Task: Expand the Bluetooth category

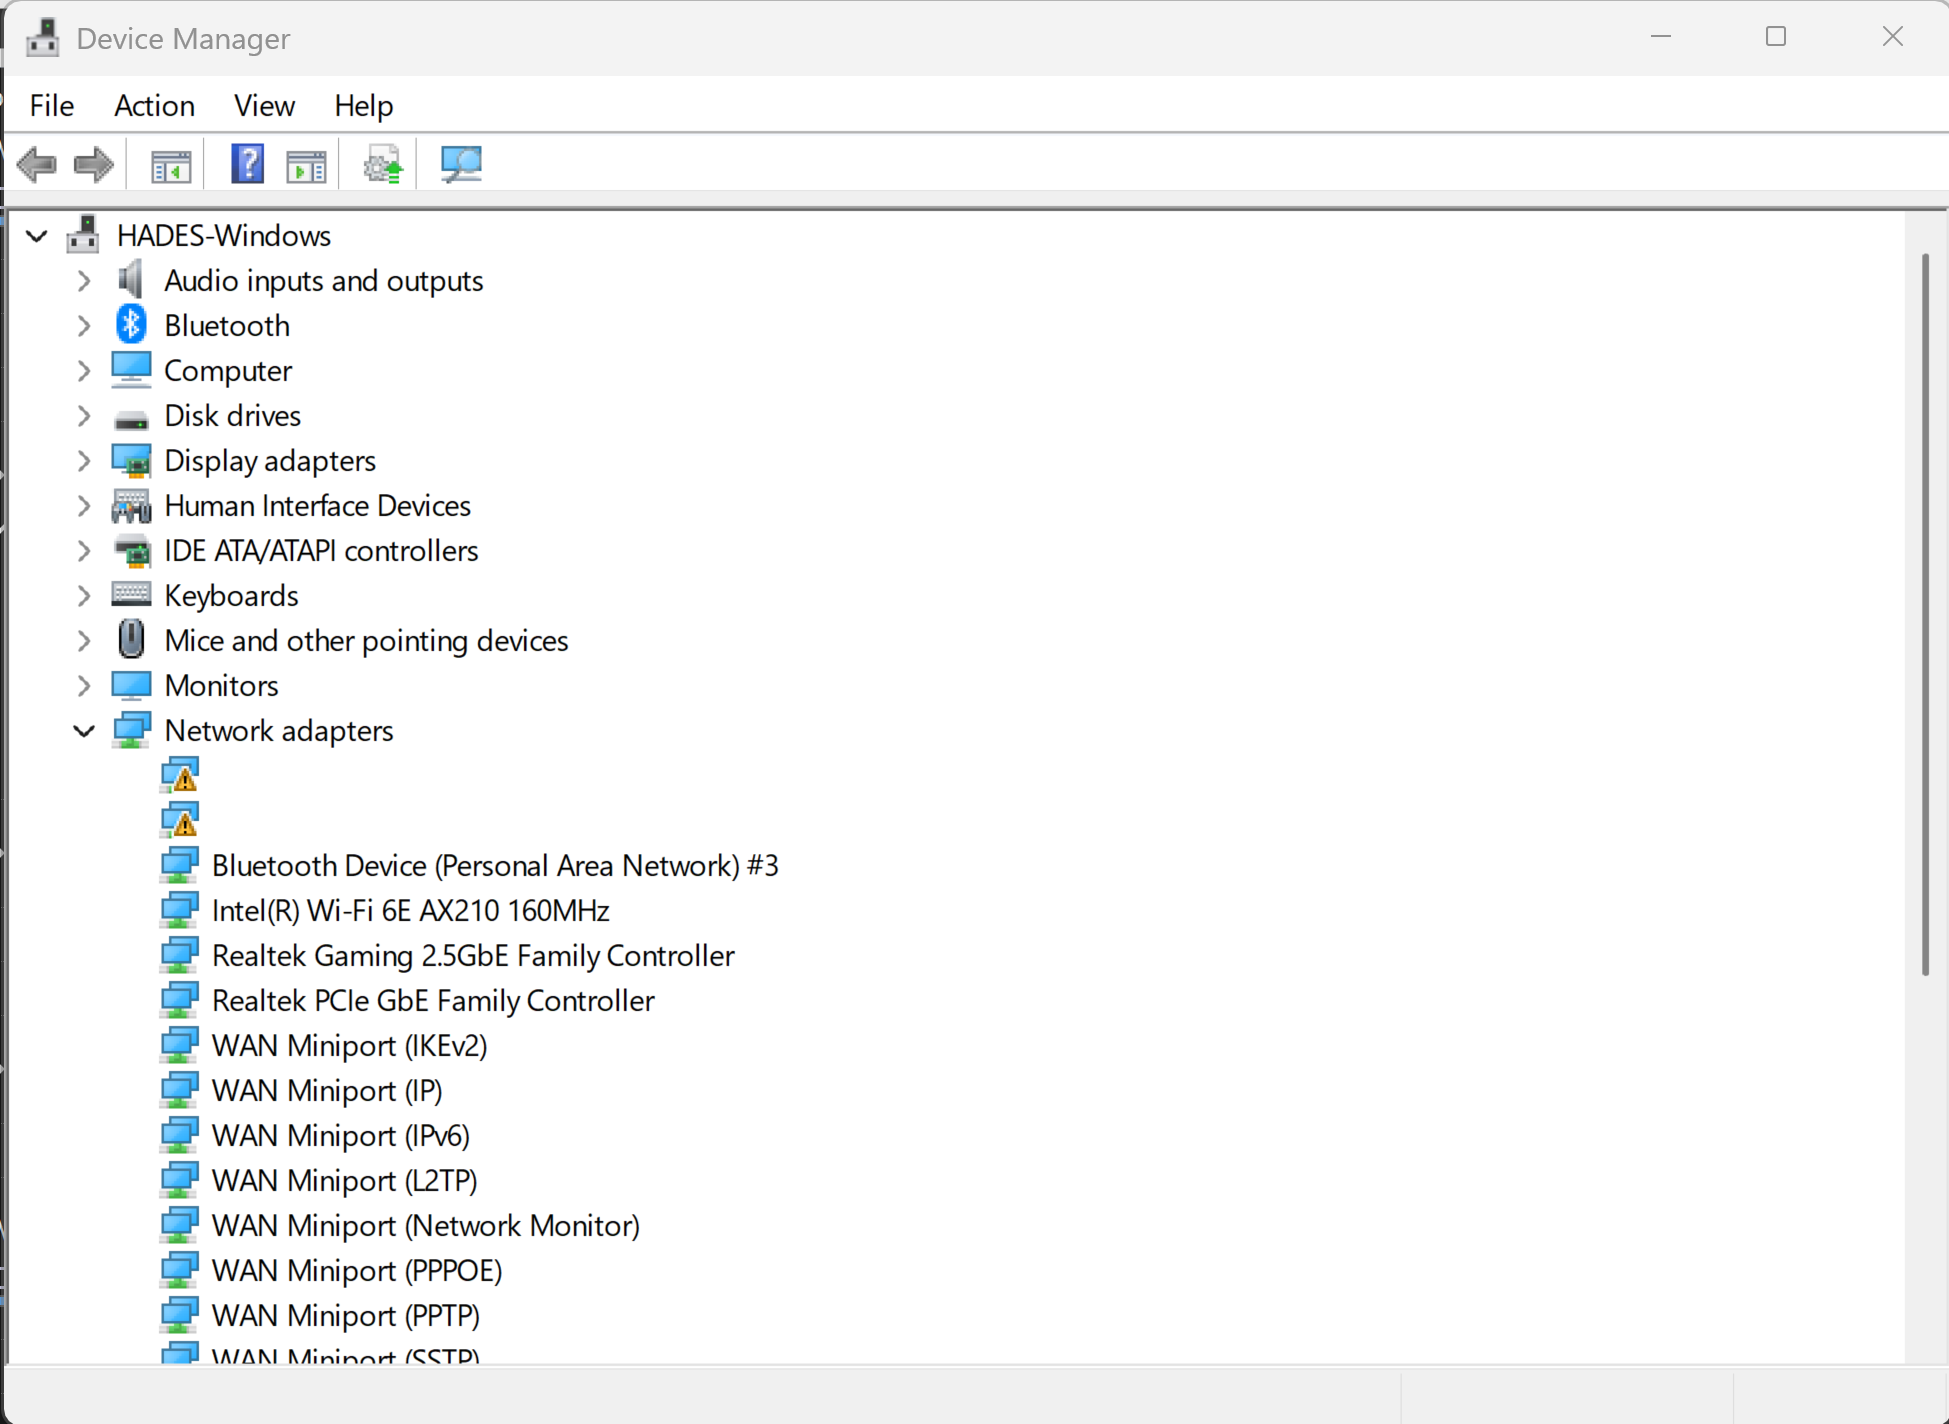Action: [84, 326]
